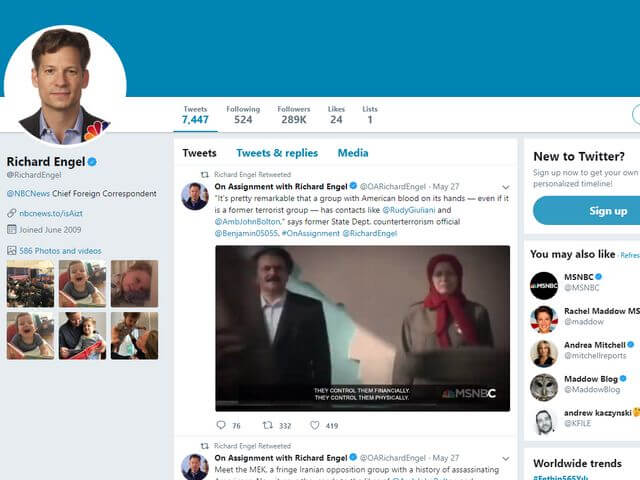Open the bottom-left thumbnail of a laughing baby
This screenshot has height=480, width=640.
30,336
